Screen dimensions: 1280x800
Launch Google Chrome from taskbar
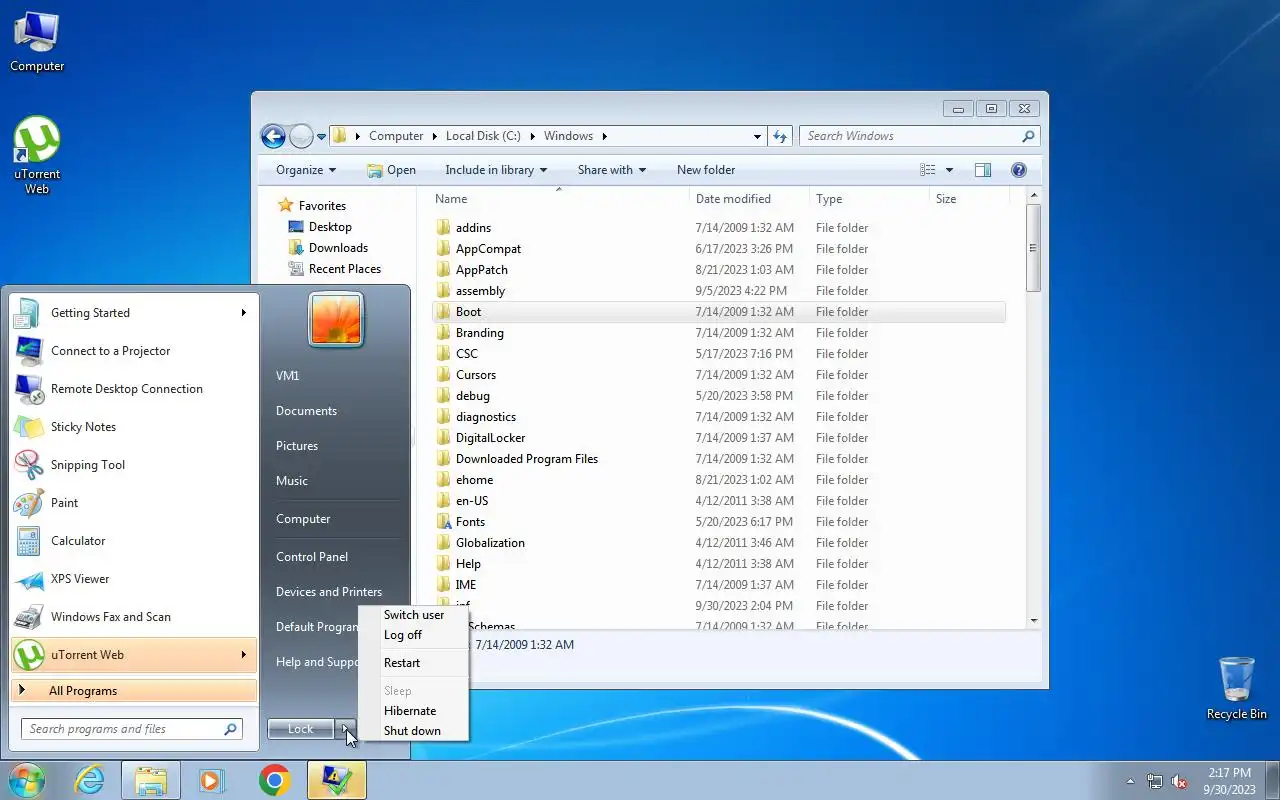[x=274, y=780]
